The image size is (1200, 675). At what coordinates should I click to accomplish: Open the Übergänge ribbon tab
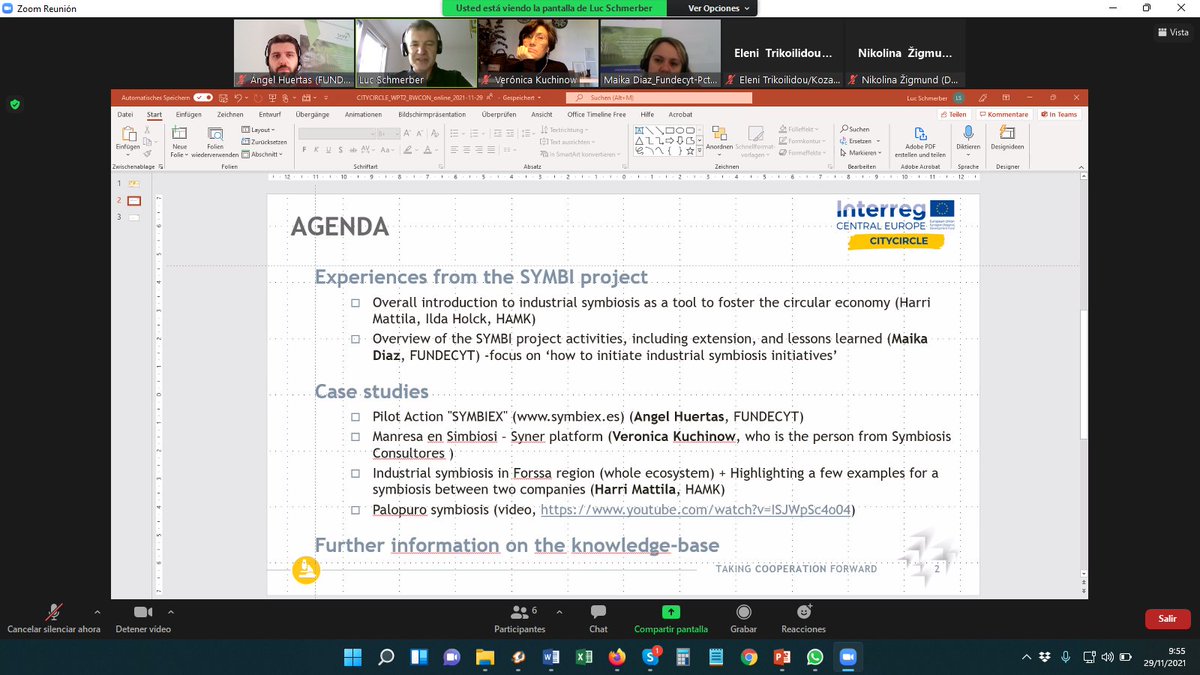coord(312,115)
